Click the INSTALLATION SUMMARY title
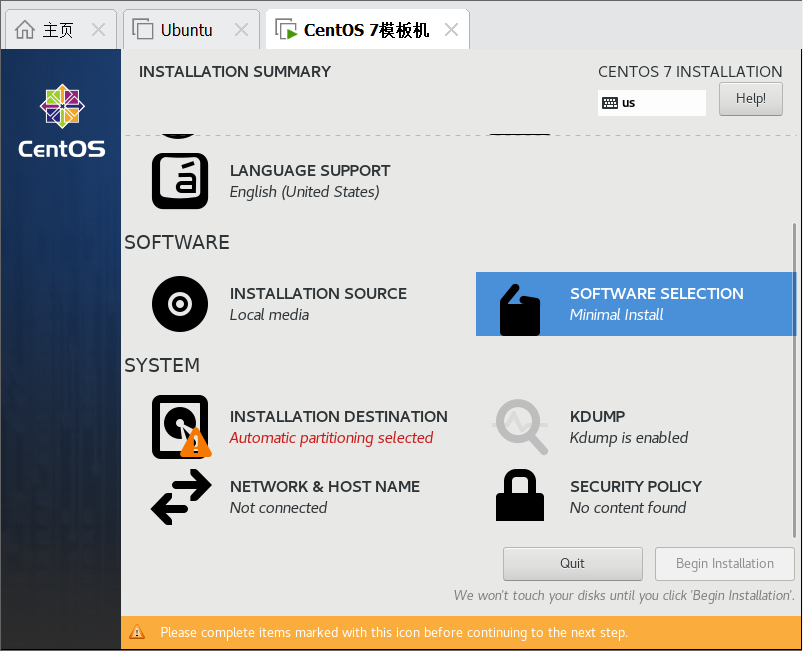This screenshot has height=651, width=803. pos(235,72)
